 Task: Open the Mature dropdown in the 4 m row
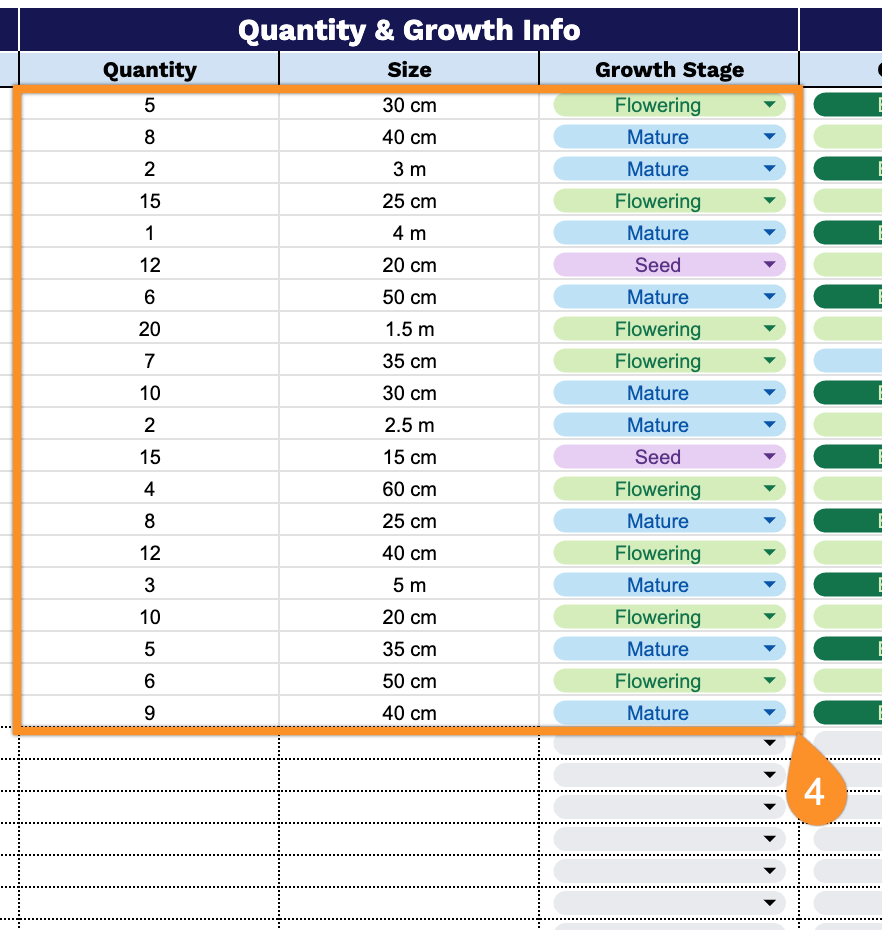(x=769, y=233)
